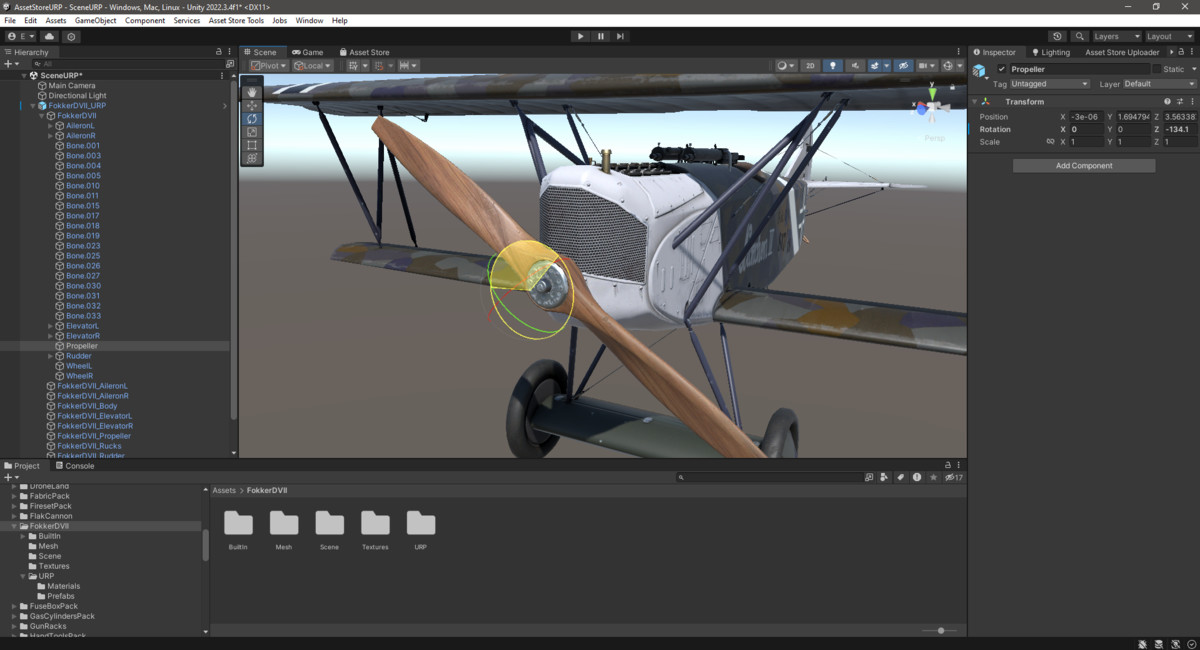
Task: Click the Step frame button
Action: coord(621,35)
